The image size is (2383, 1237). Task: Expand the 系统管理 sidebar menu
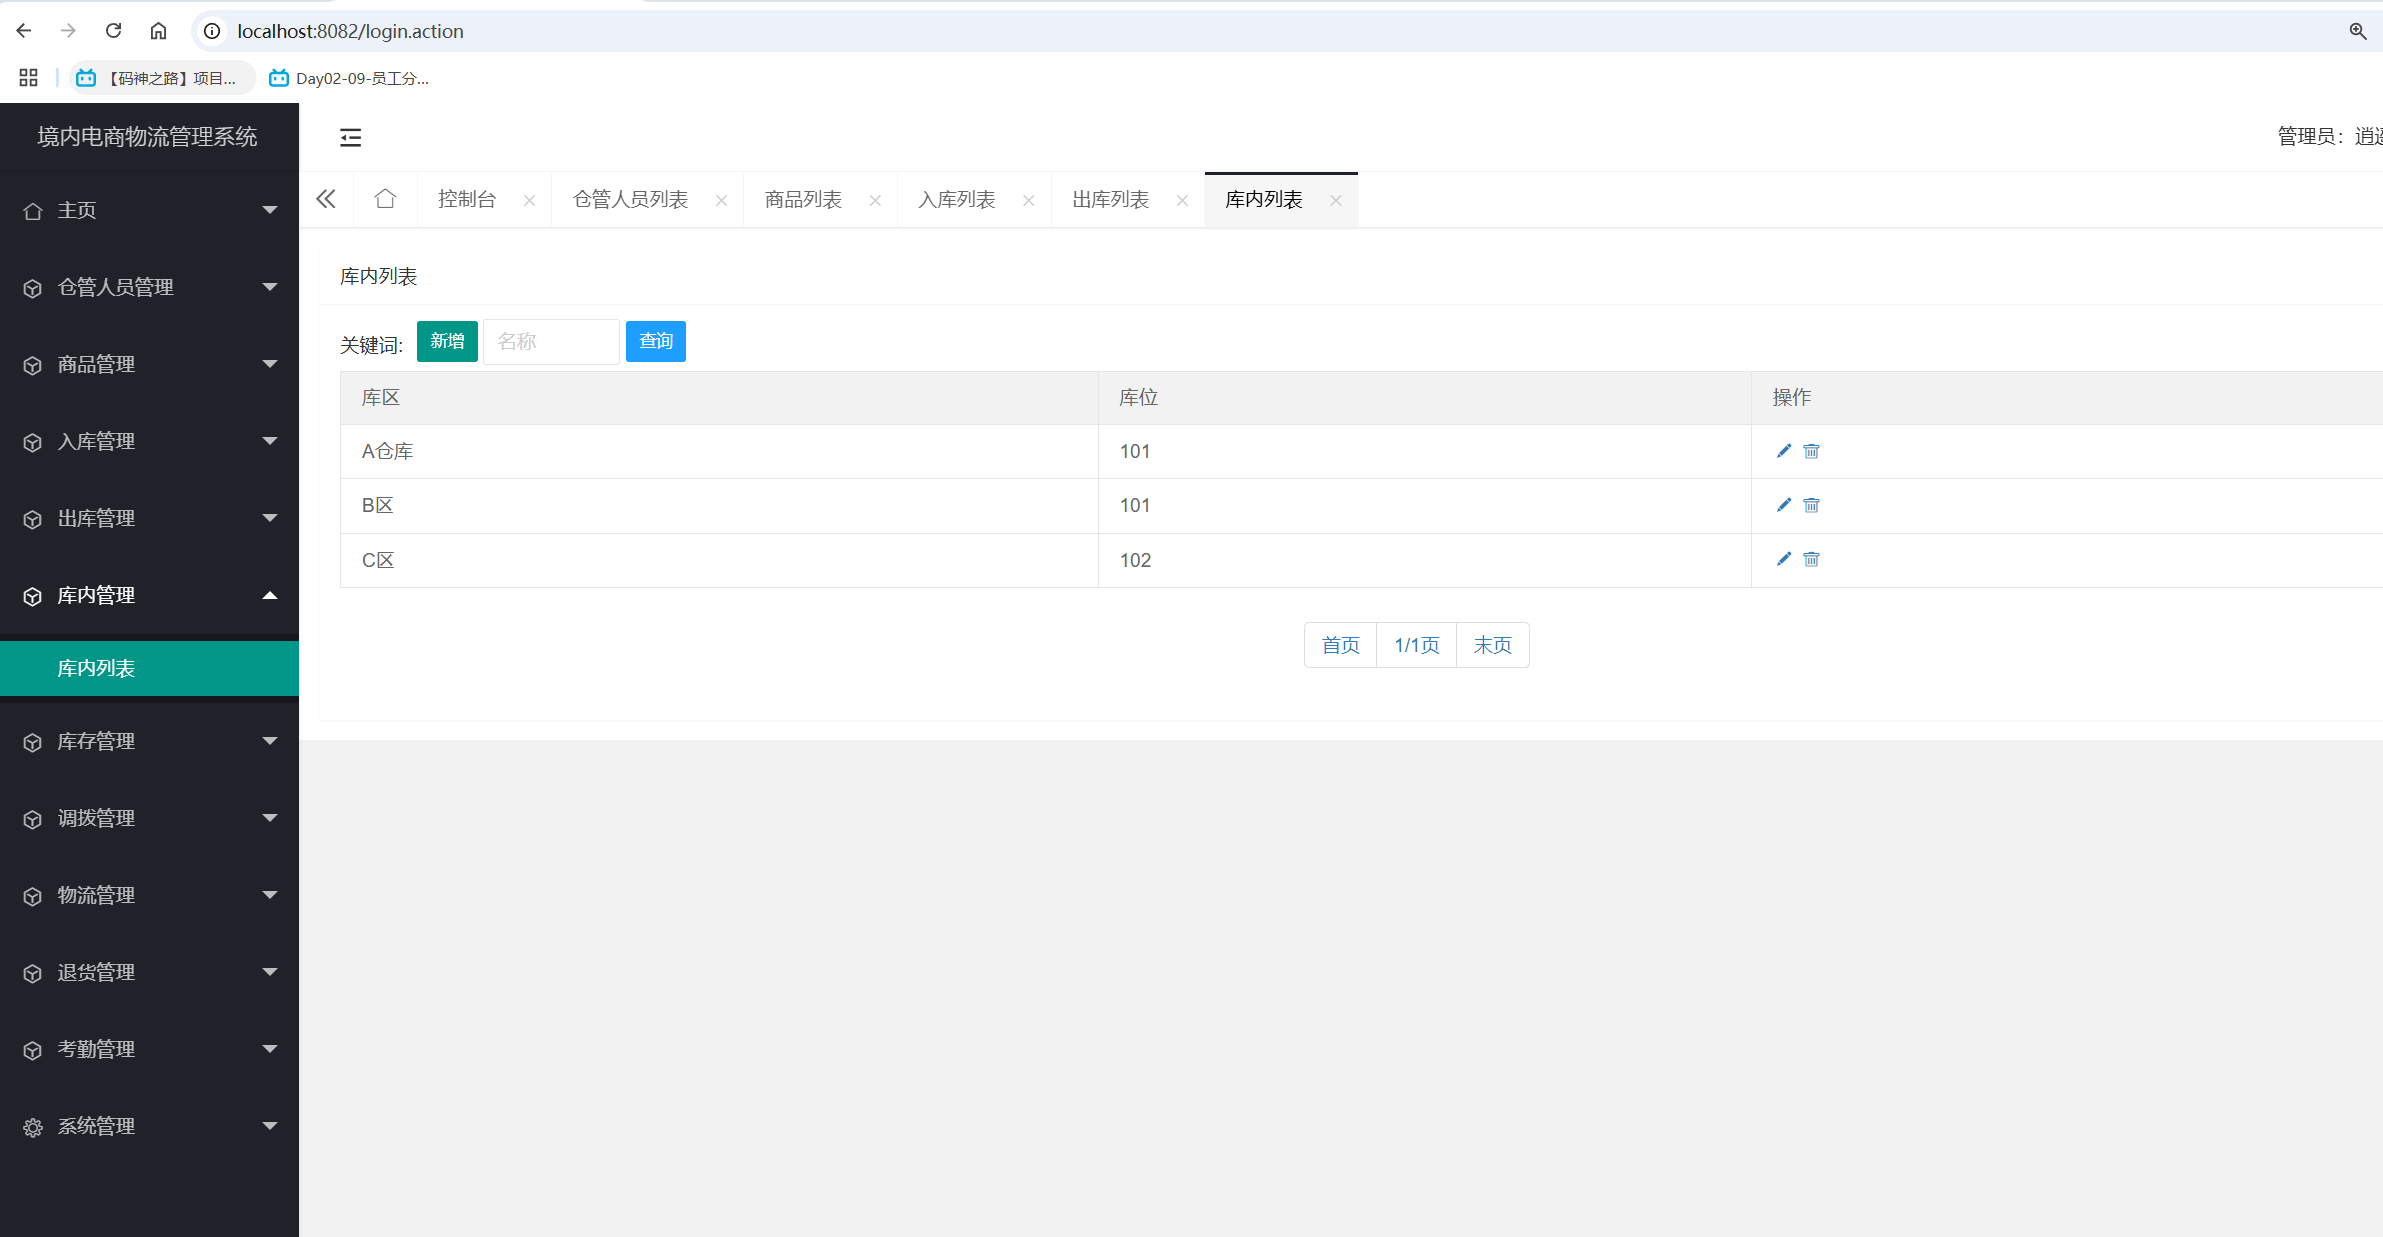(x=150, y=1126)
